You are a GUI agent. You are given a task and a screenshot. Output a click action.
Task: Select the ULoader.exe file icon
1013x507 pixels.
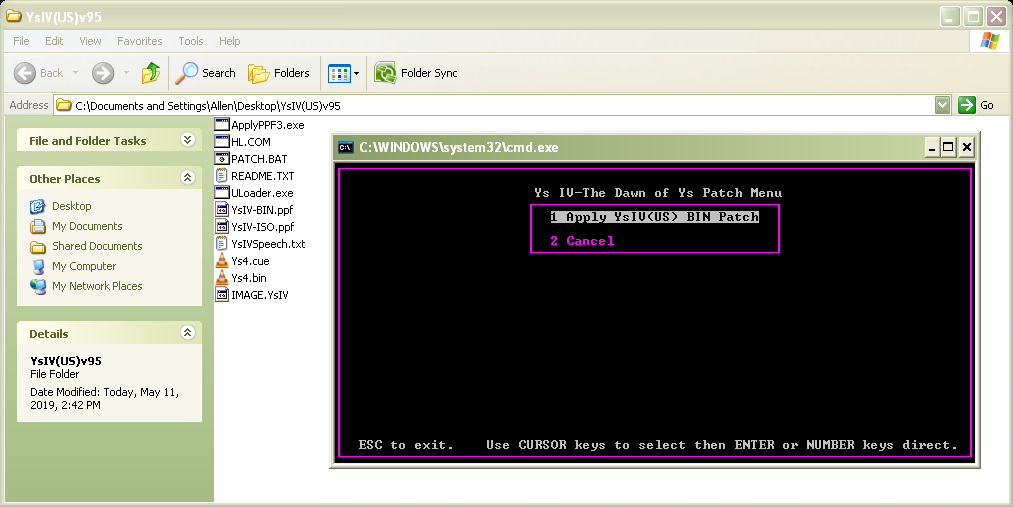point(222,192)
